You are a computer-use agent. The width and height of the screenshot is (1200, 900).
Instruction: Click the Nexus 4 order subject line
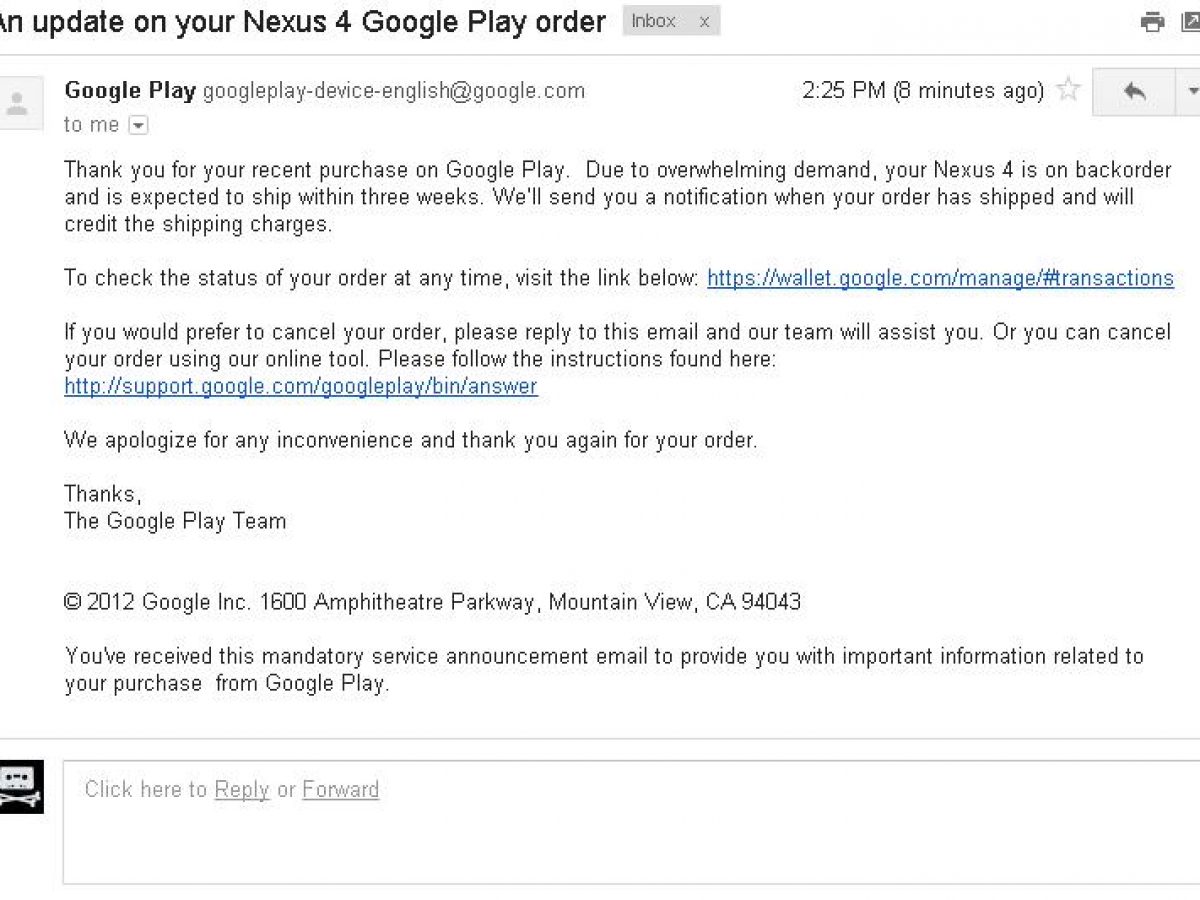pos(300,22)
